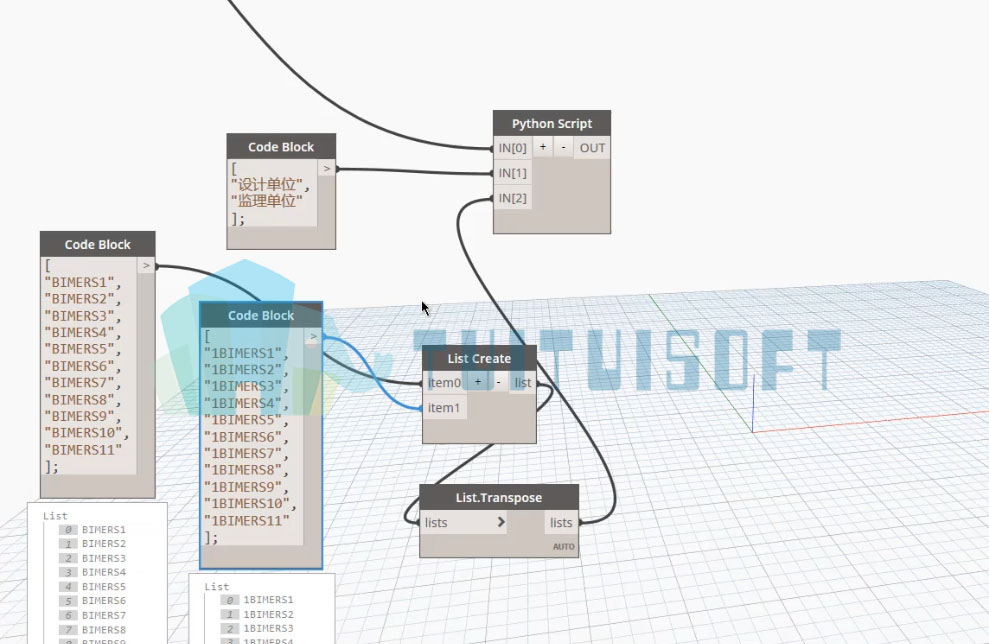Image resolution: width=989 pixels, height=644 pixels.
Task: Select title of Code Block containing 设计单位
Action: tap(281, 147)
